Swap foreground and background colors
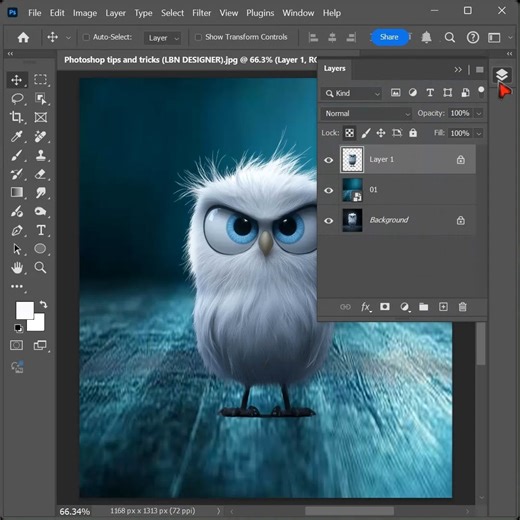Image resolution: width=520 pixels, height=520 pixels. click(x=43, y=304)
